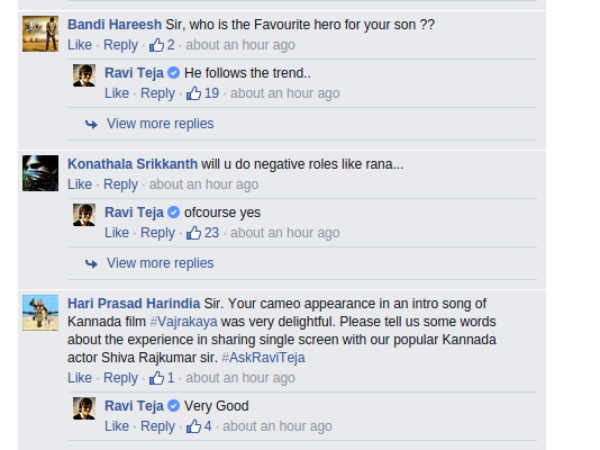The height and width of the screenshot is (450, 600).
Task: Open Konathala Srikkanth's profile picture
Action: pos(40,173)
